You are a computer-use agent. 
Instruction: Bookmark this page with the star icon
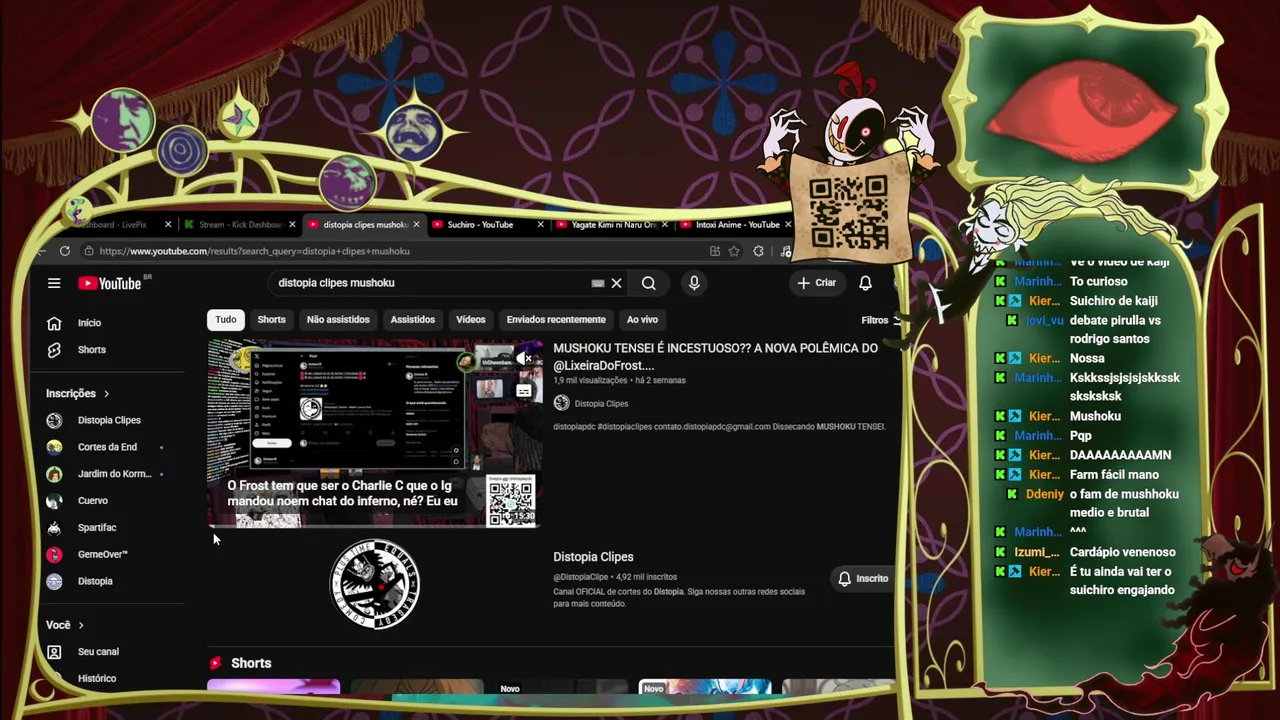coord(734,251)
